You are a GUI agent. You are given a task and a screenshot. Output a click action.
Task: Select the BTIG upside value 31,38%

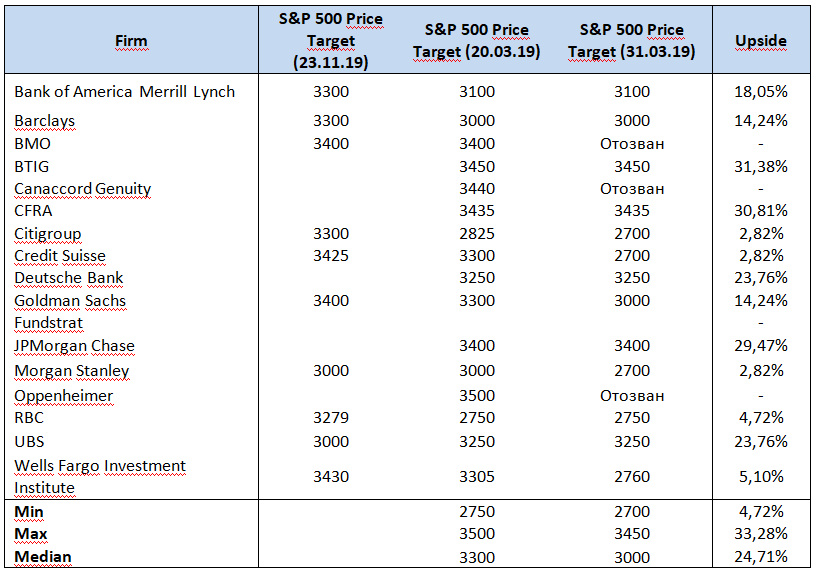click(761, 166)
